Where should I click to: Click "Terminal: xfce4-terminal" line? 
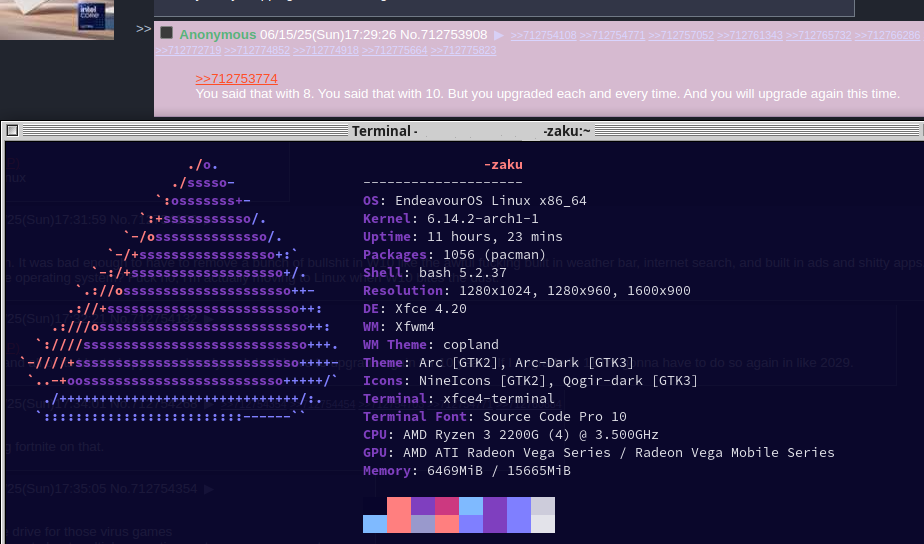click(459, 398)
